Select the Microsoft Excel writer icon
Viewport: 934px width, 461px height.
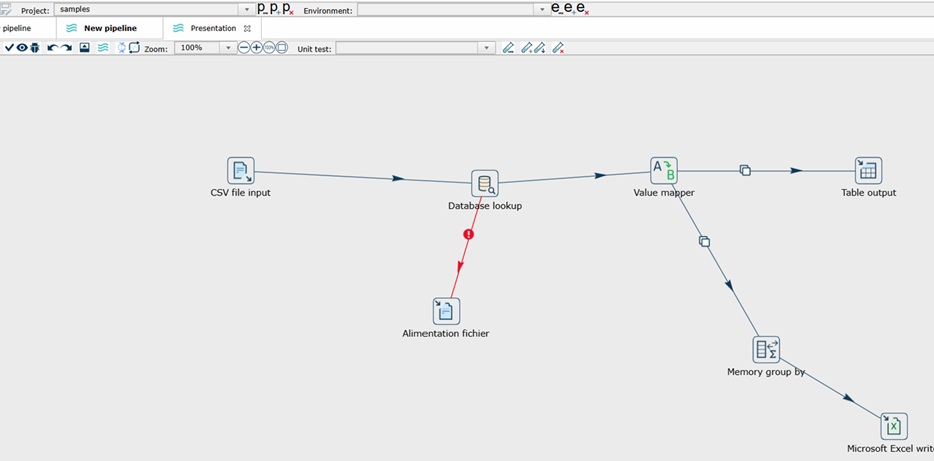coord(894,426)
